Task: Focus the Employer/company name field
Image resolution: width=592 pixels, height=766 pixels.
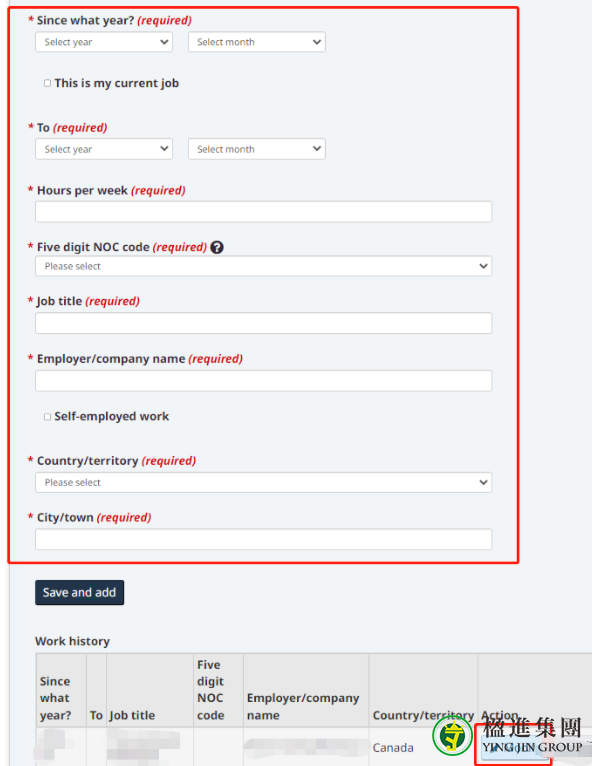Action: click(263, 381)
